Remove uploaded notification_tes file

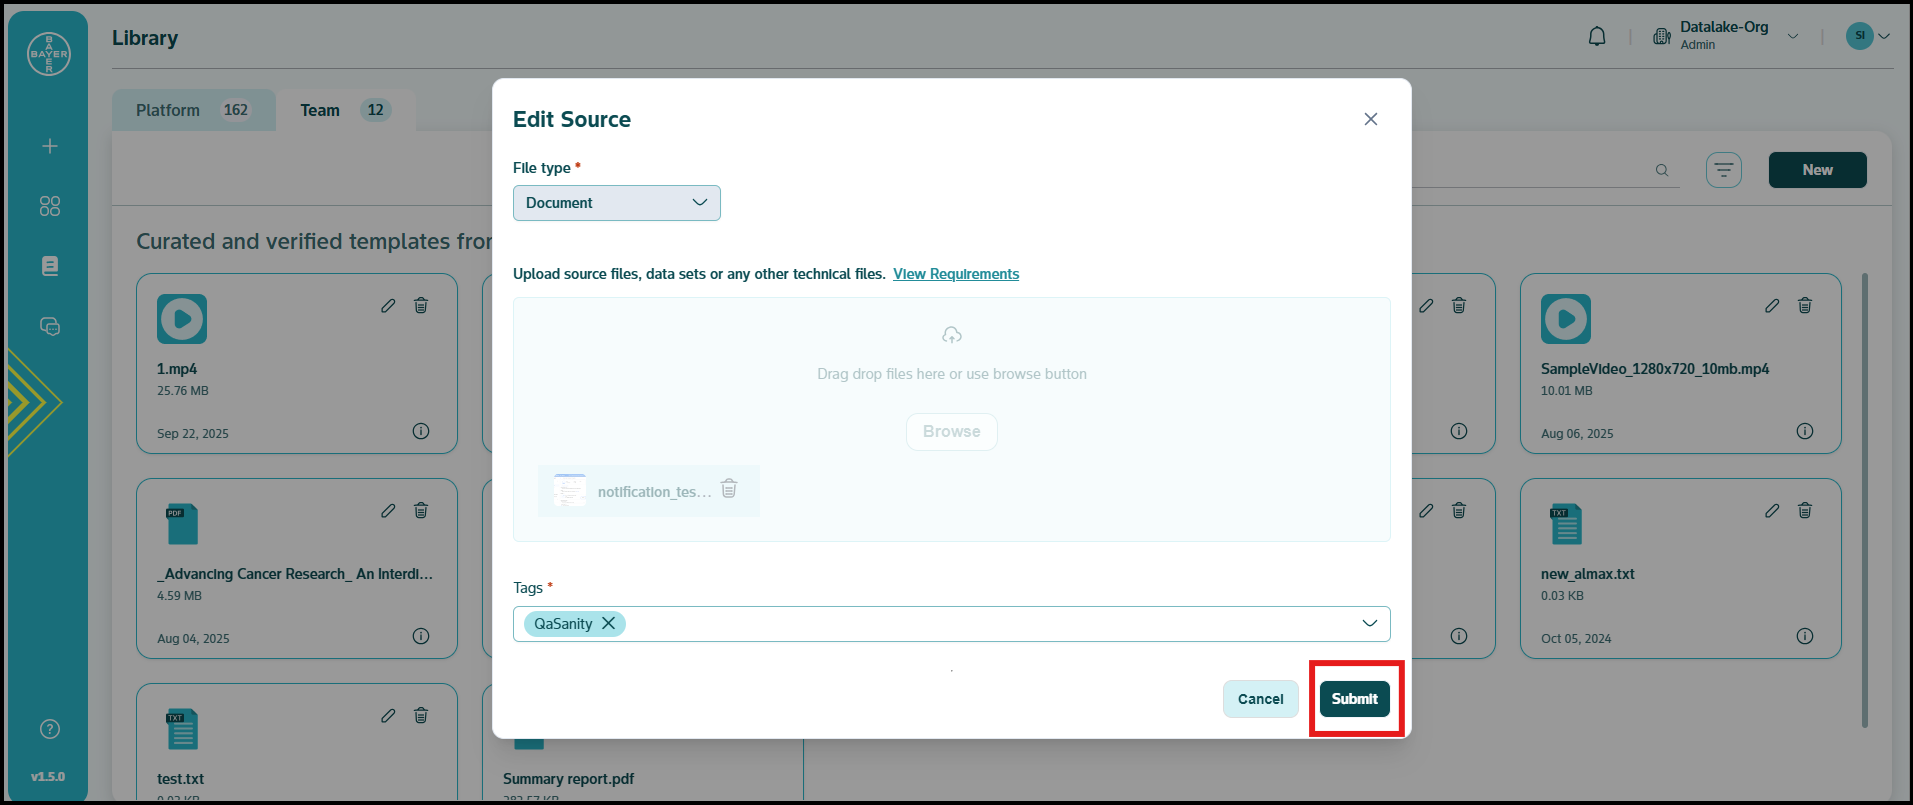coord(729,488)
